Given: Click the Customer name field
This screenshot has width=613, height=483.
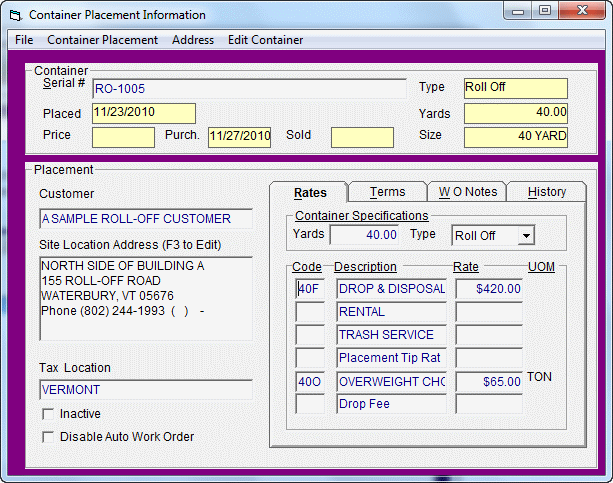Looking at the screenshot, I should [146, 219].
